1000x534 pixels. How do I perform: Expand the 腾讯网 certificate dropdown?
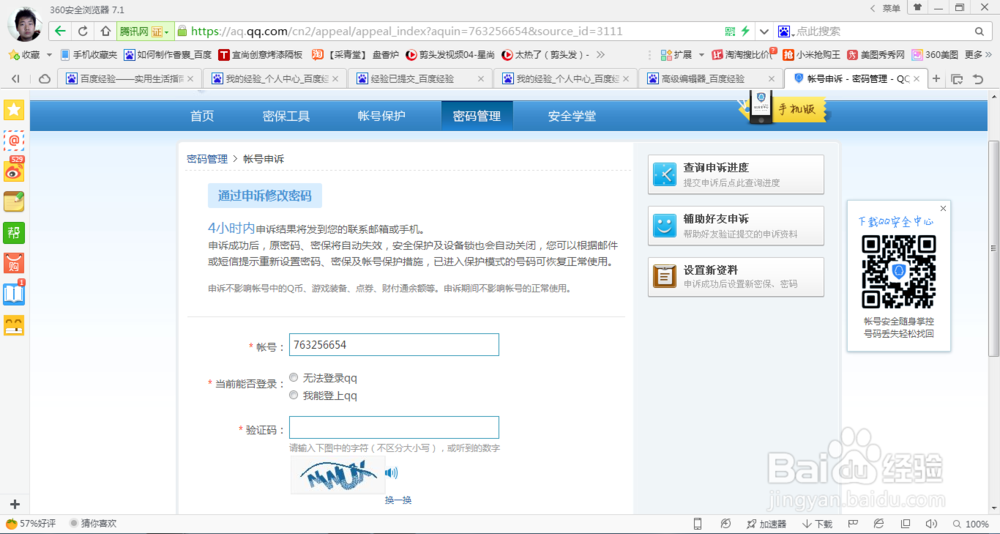click(x=166, y=32)
